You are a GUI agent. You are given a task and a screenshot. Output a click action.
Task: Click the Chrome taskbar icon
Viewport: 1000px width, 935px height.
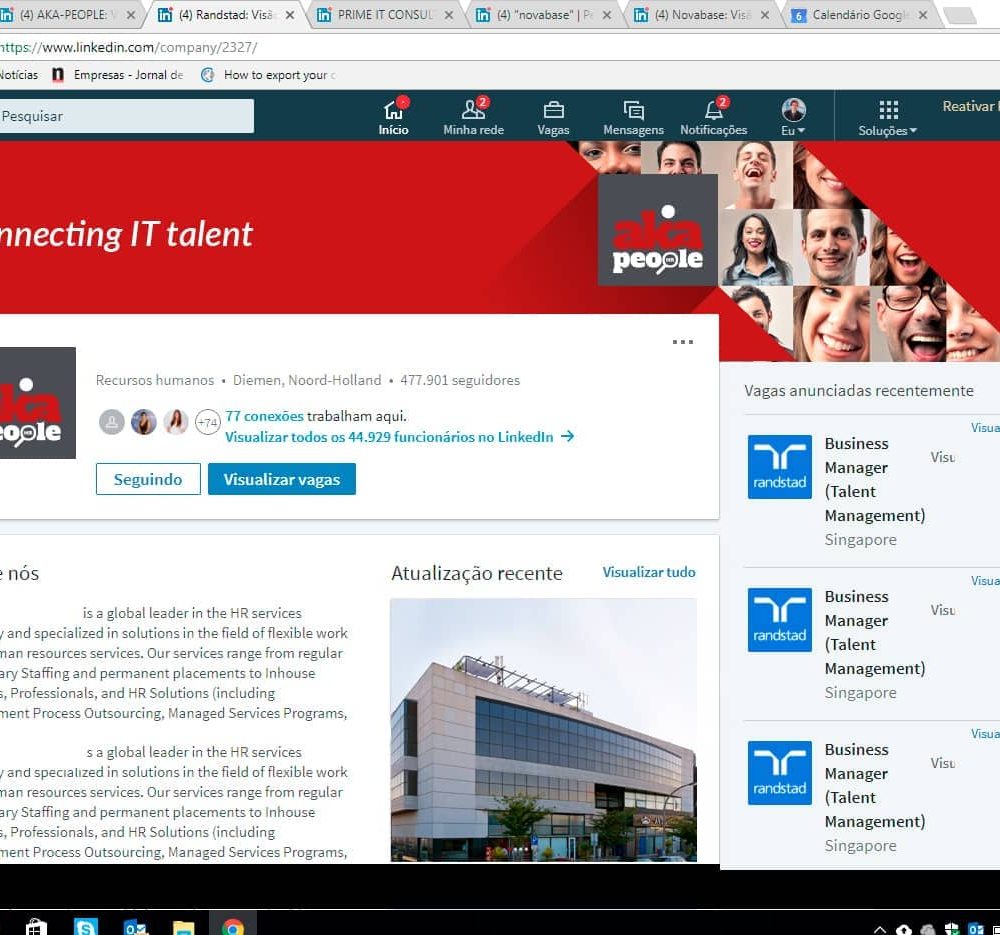233,927
